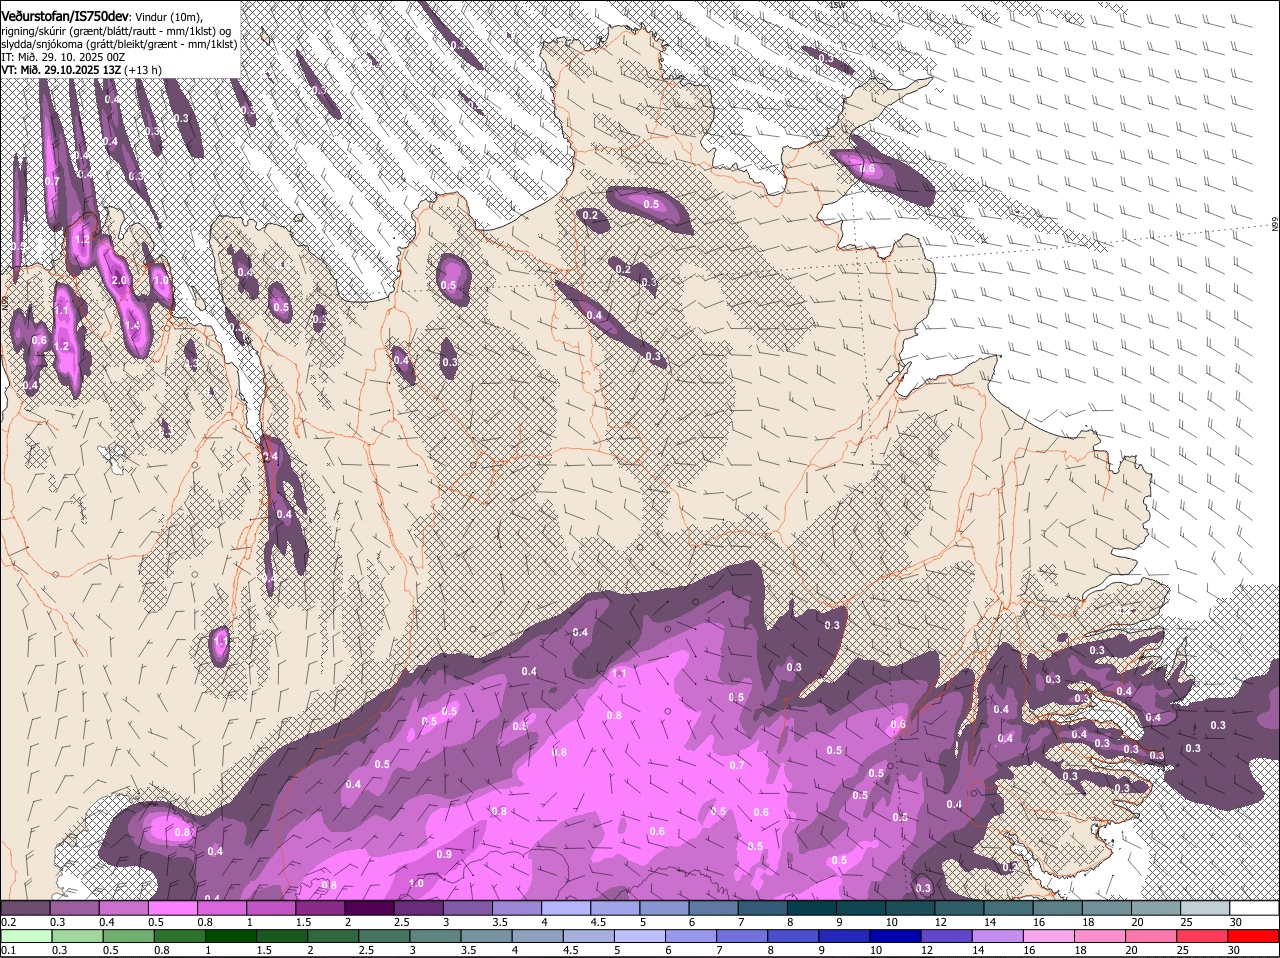Pick the upper legend swatch labeled 0.3
The width and height of the screenshot is (1280, 958).
(74, 908)
